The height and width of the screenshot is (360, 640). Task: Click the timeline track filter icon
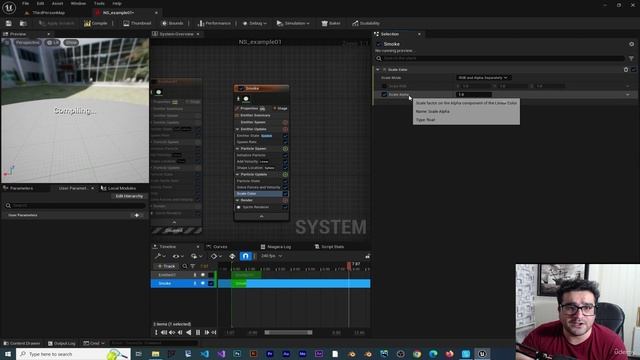tap(193, 266)
